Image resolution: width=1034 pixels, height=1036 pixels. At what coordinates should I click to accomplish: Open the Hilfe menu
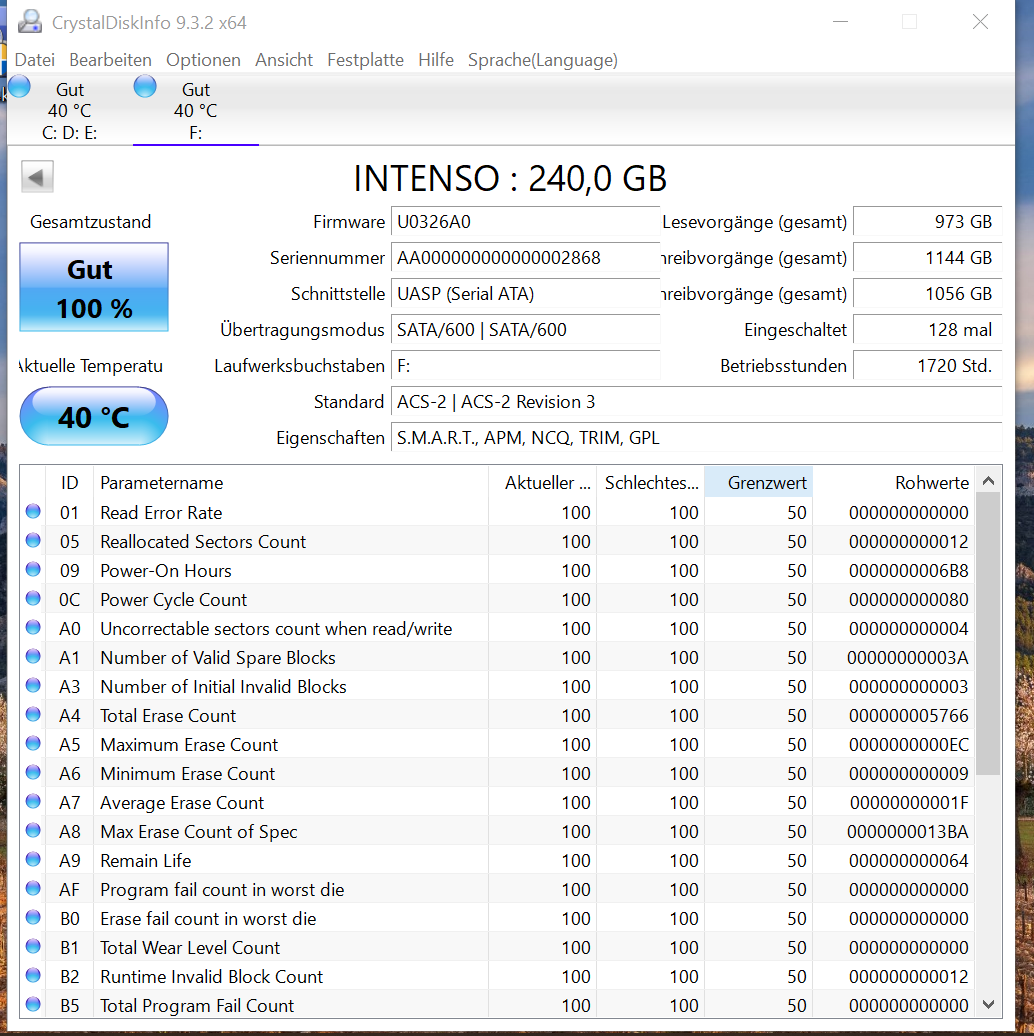click(436, 60)
